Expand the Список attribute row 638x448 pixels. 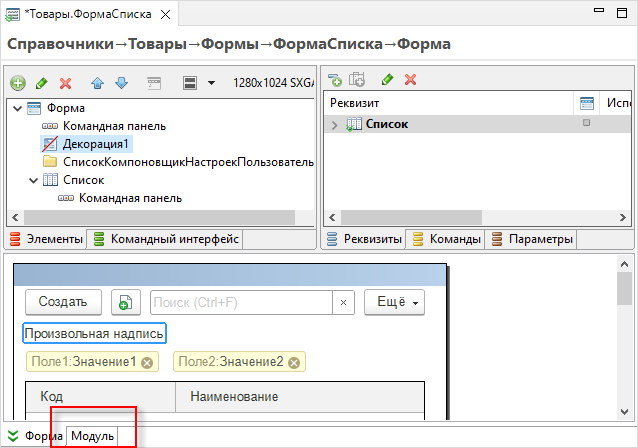coord(334,125)
